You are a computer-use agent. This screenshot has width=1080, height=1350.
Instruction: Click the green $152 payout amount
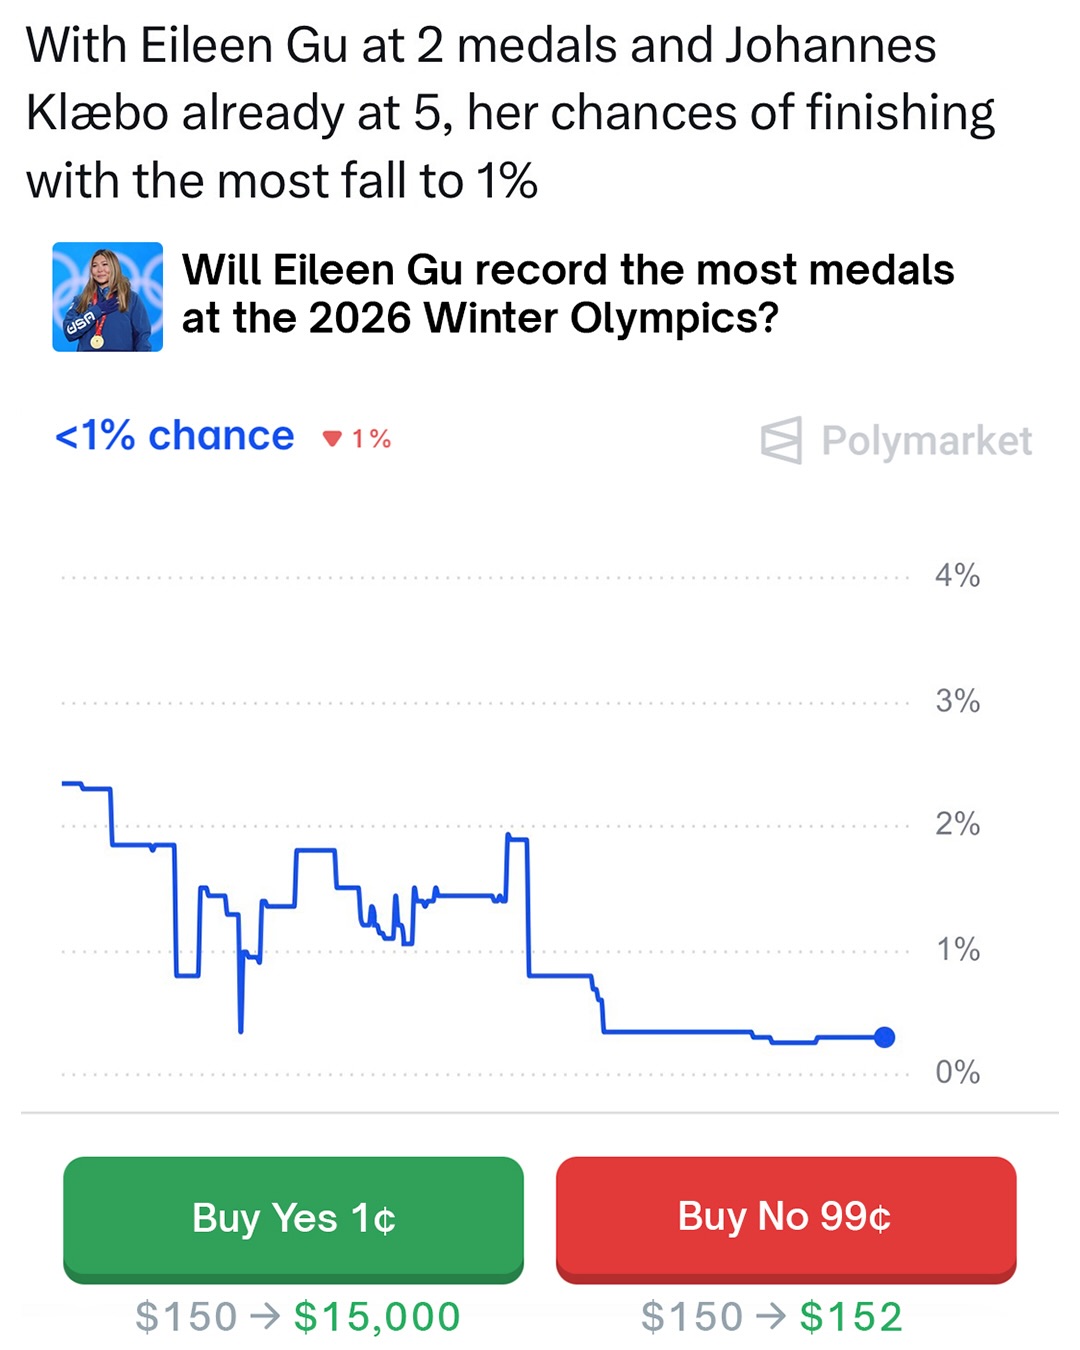coord(851,1316)
